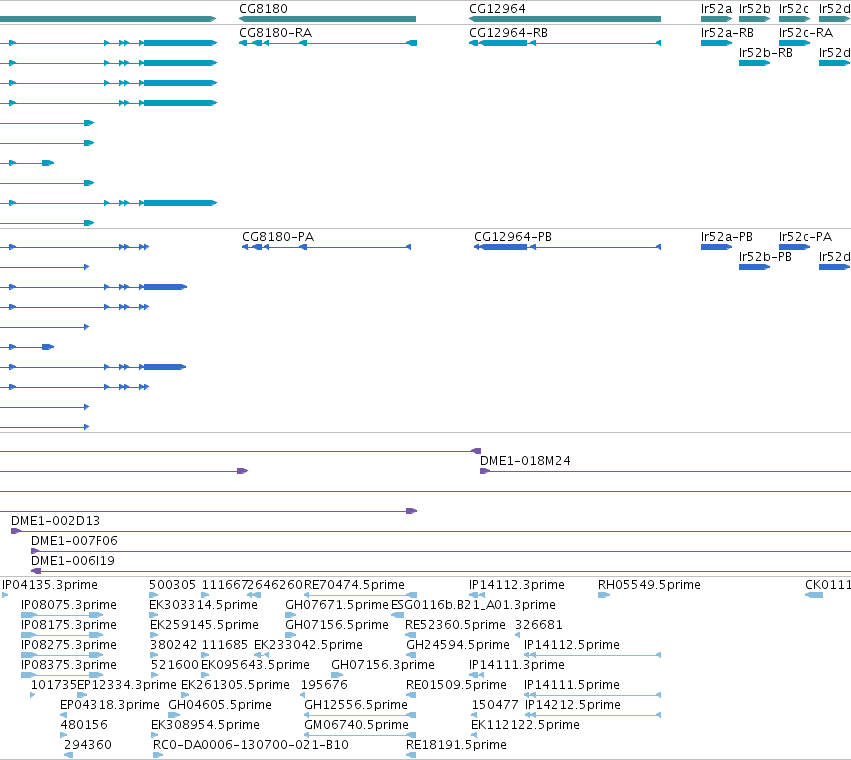Click the 326681 feature label
The image size is (851, 760).
pos(539,625)
